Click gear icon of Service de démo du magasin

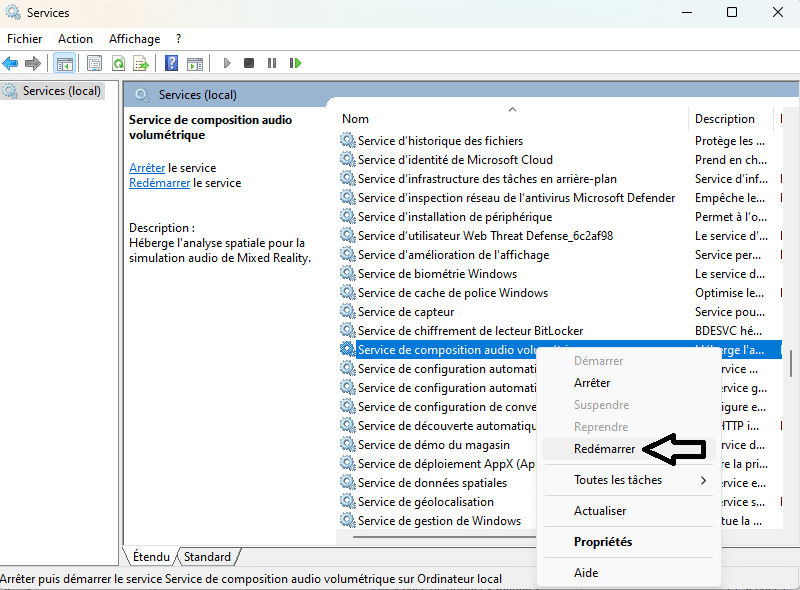coord(347,445)
